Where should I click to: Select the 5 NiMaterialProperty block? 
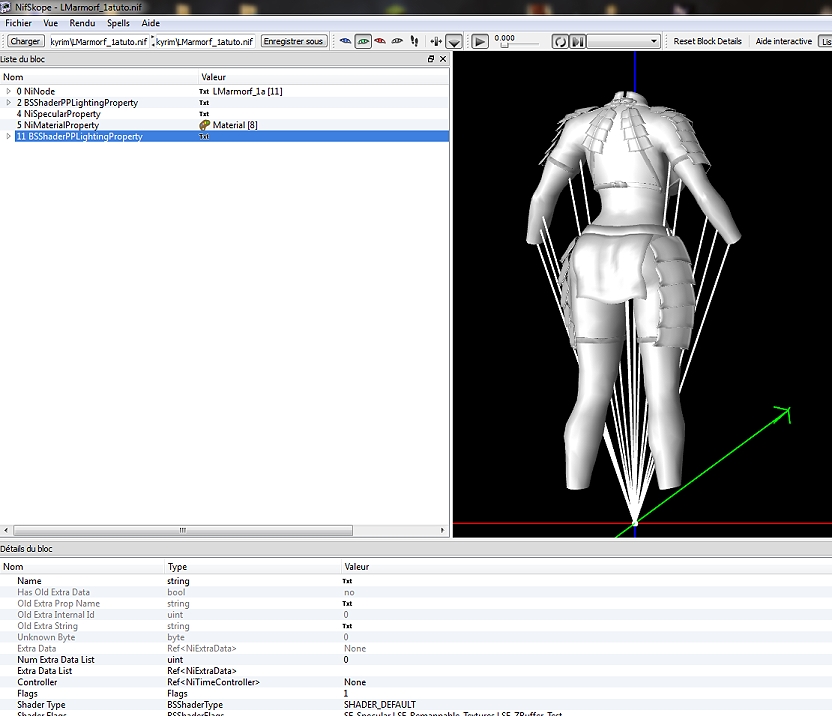coord(58,125)
